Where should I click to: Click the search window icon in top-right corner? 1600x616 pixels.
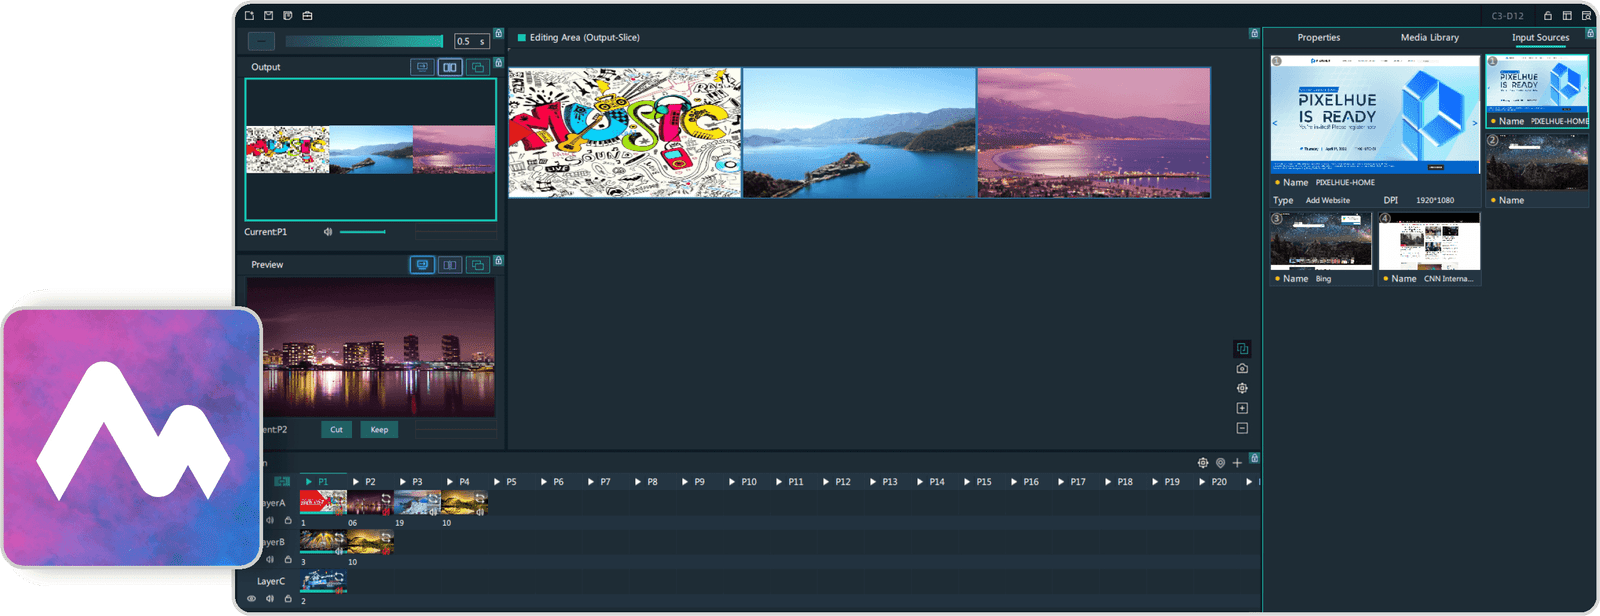point(1586,16)
